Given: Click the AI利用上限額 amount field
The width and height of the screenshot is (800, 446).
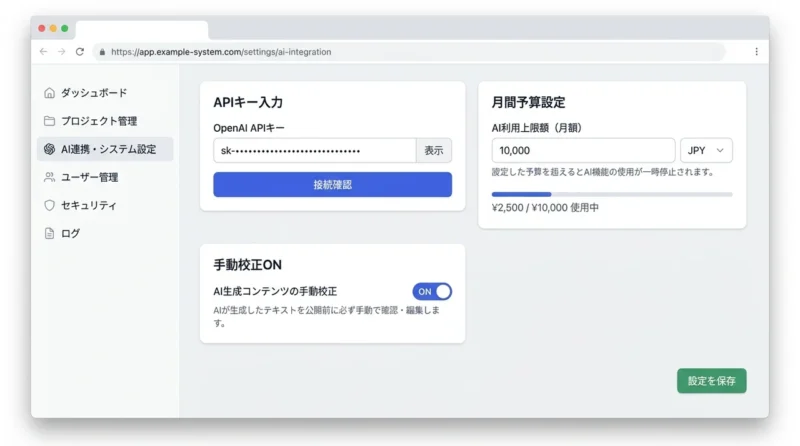Looking at the screenshot, I should [583, 151].
